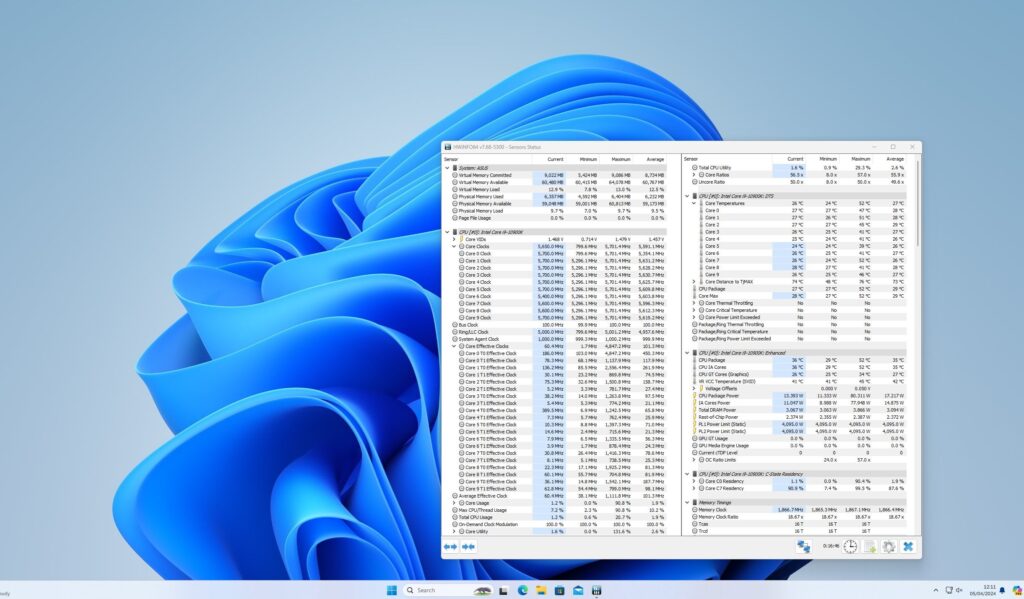1024x599 pixels.
Task: Click the notification bell in system tray
Action: 1002,591
